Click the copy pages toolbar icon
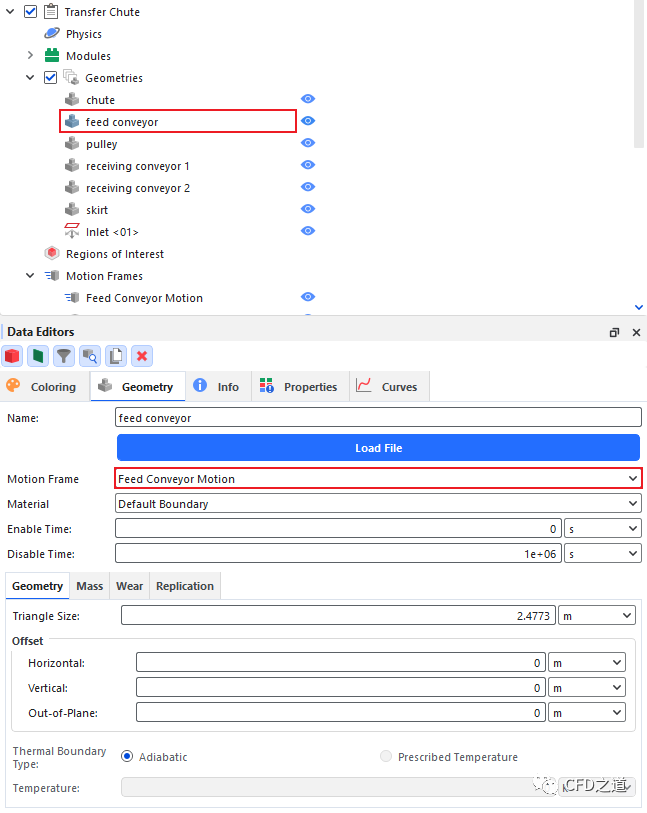 click(x=116, y=356)
